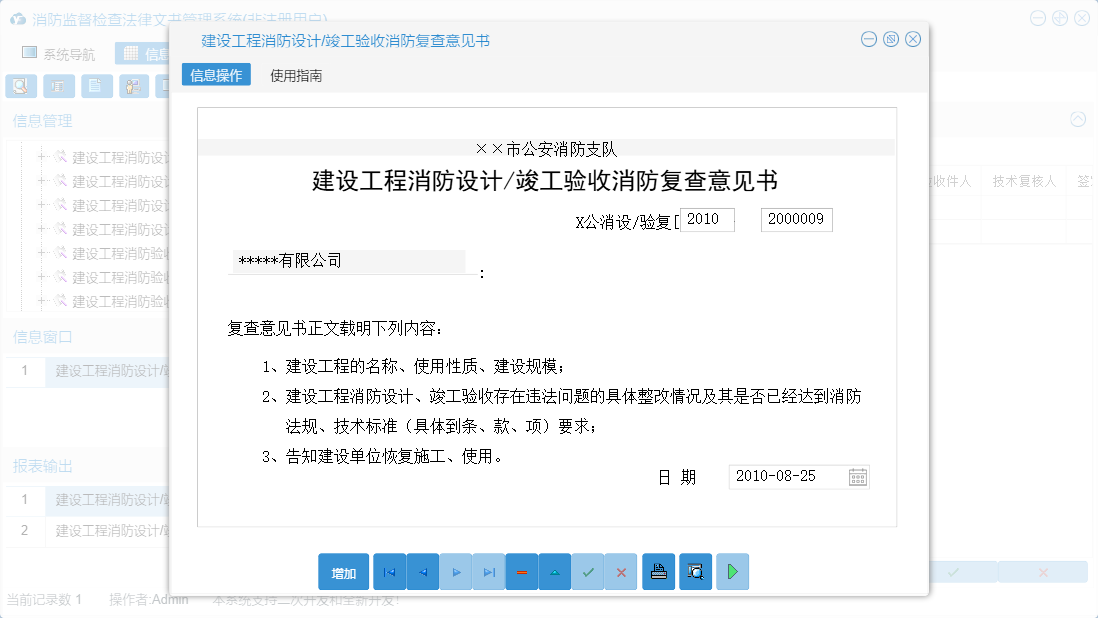Image resolution: width=1098 pixels, height=618 pixels.
Task: Open the date picker calendar for 2010-08-25
Action: [x=857, y=477]
